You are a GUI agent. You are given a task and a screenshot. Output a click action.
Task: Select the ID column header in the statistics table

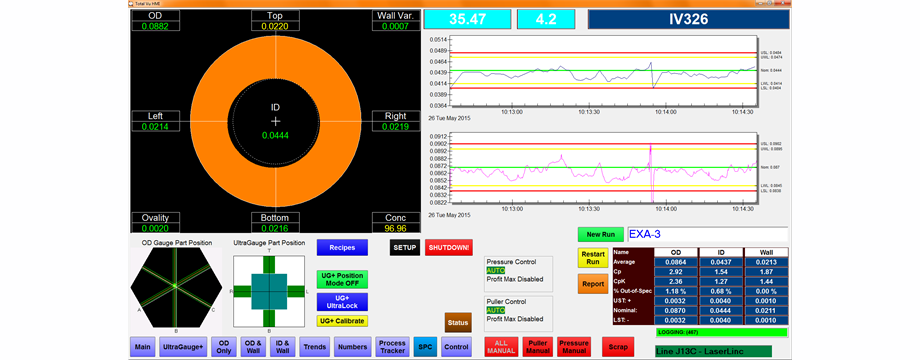pyautogui.click(x=721, y=252)
